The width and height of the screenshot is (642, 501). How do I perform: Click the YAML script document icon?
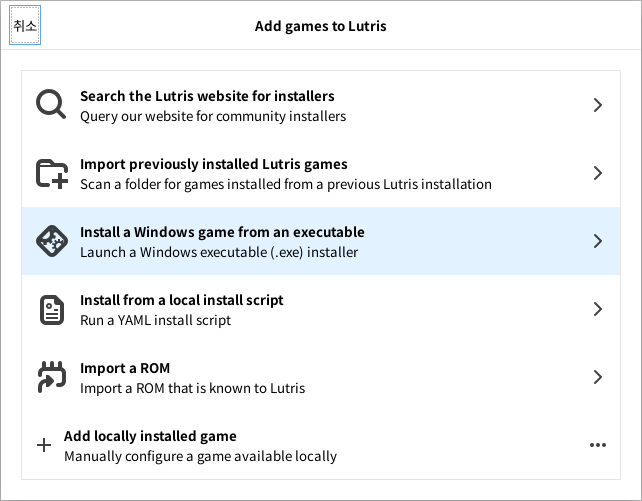click(52, 309)
